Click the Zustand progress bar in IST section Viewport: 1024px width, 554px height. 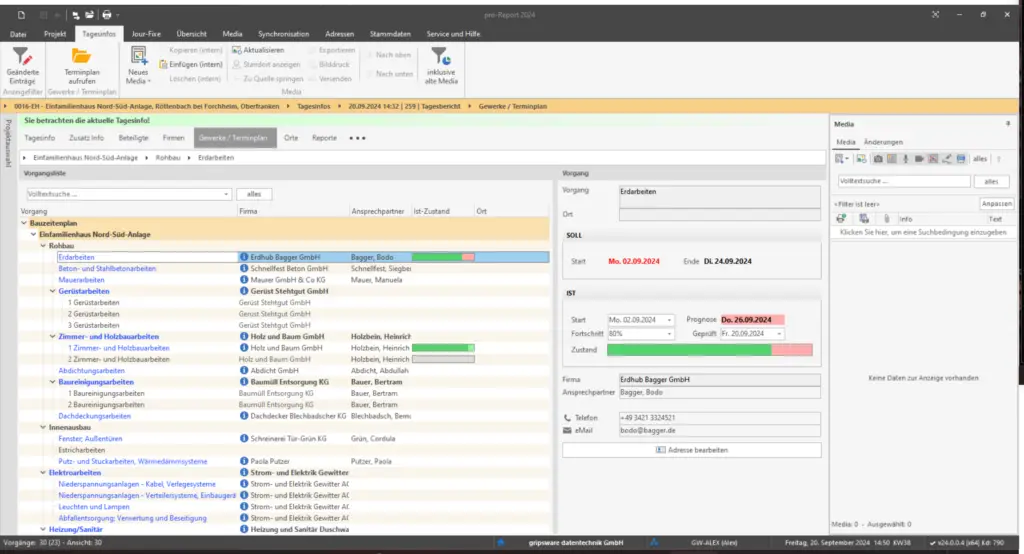click(710, 350)
